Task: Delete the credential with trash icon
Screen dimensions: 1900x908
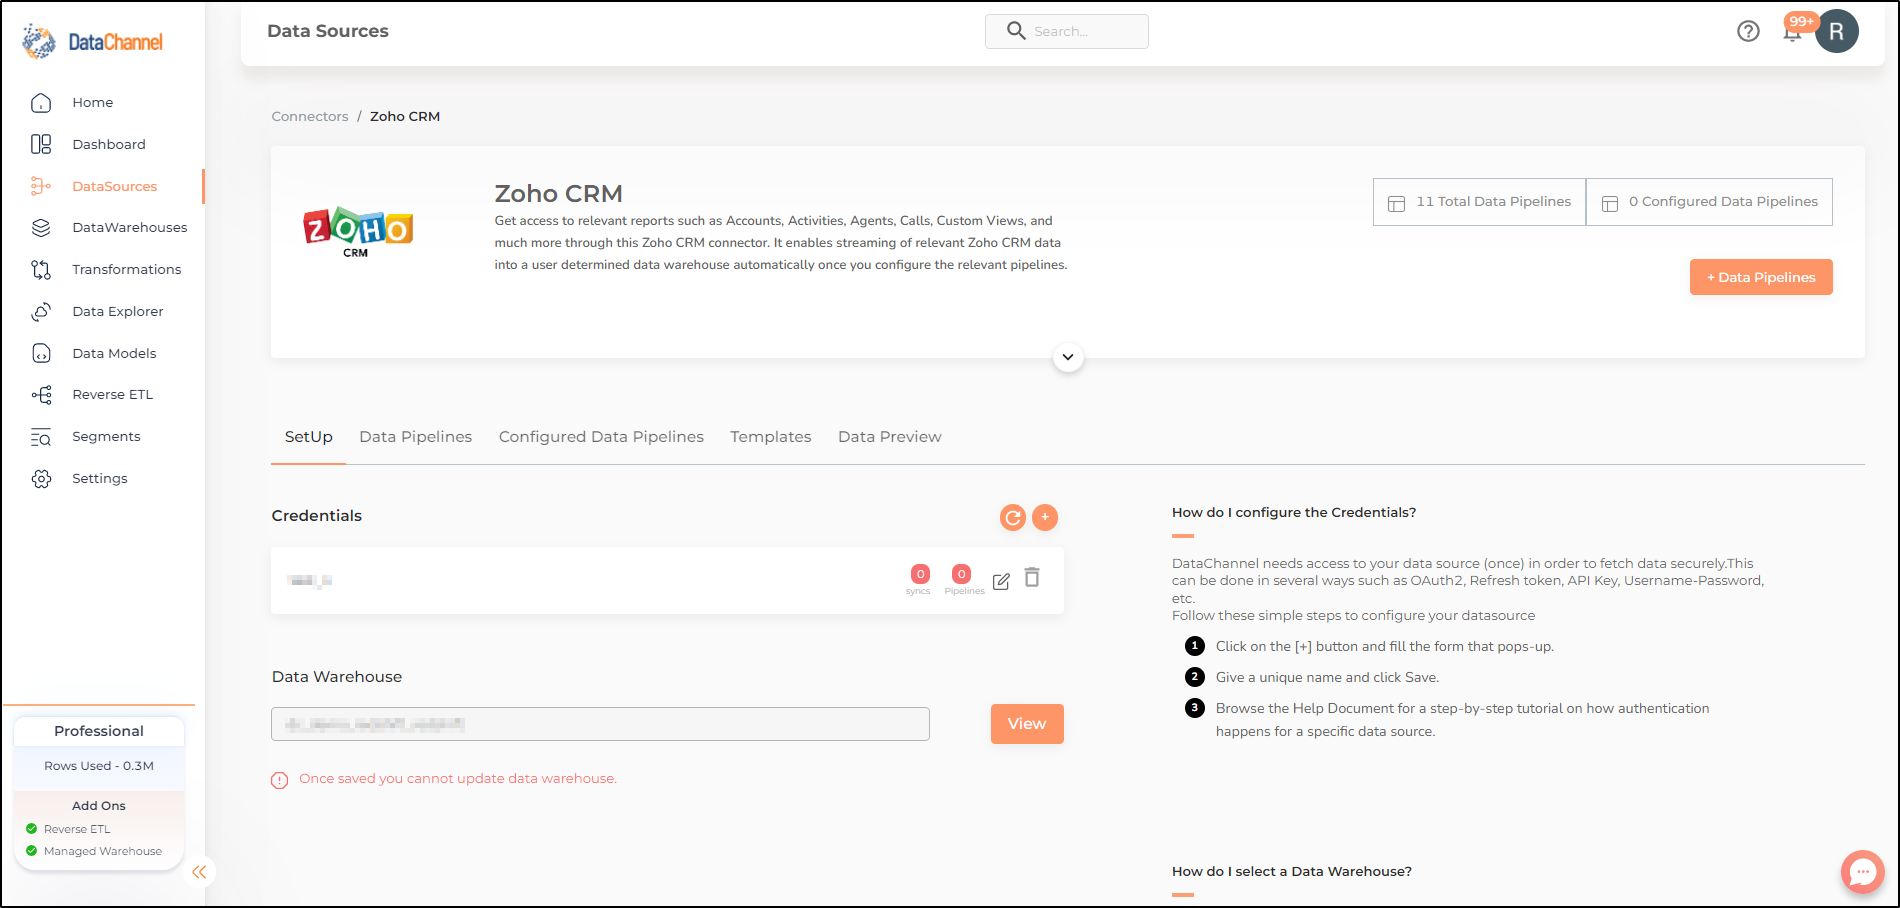Action: (1032, 577)
